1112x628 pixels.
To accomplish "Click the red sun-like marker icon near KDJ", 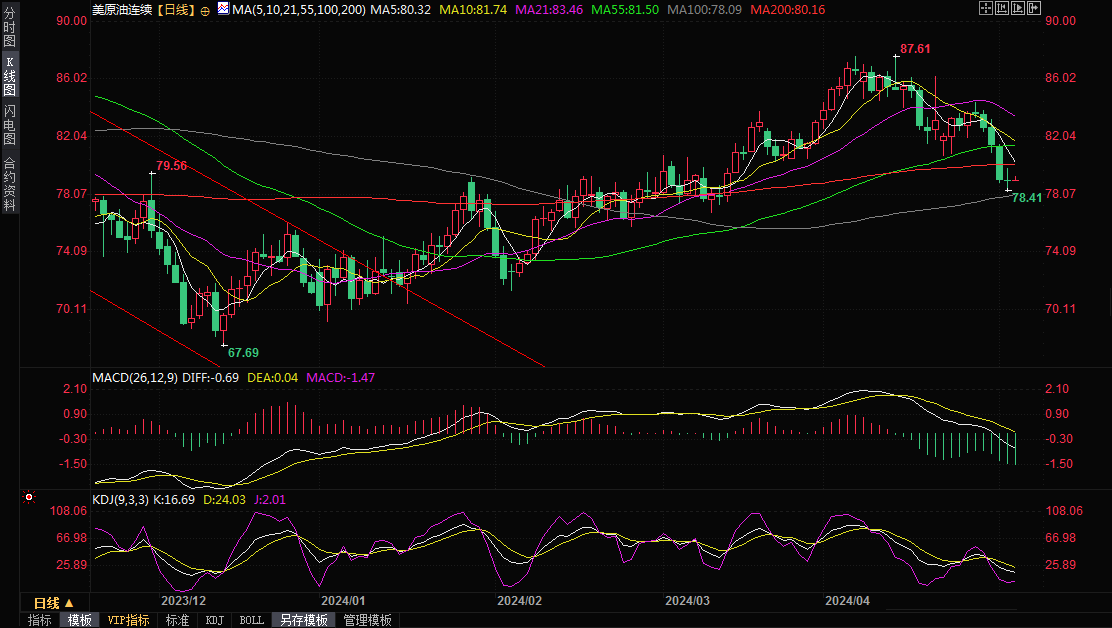I will [x=29, y=497].
